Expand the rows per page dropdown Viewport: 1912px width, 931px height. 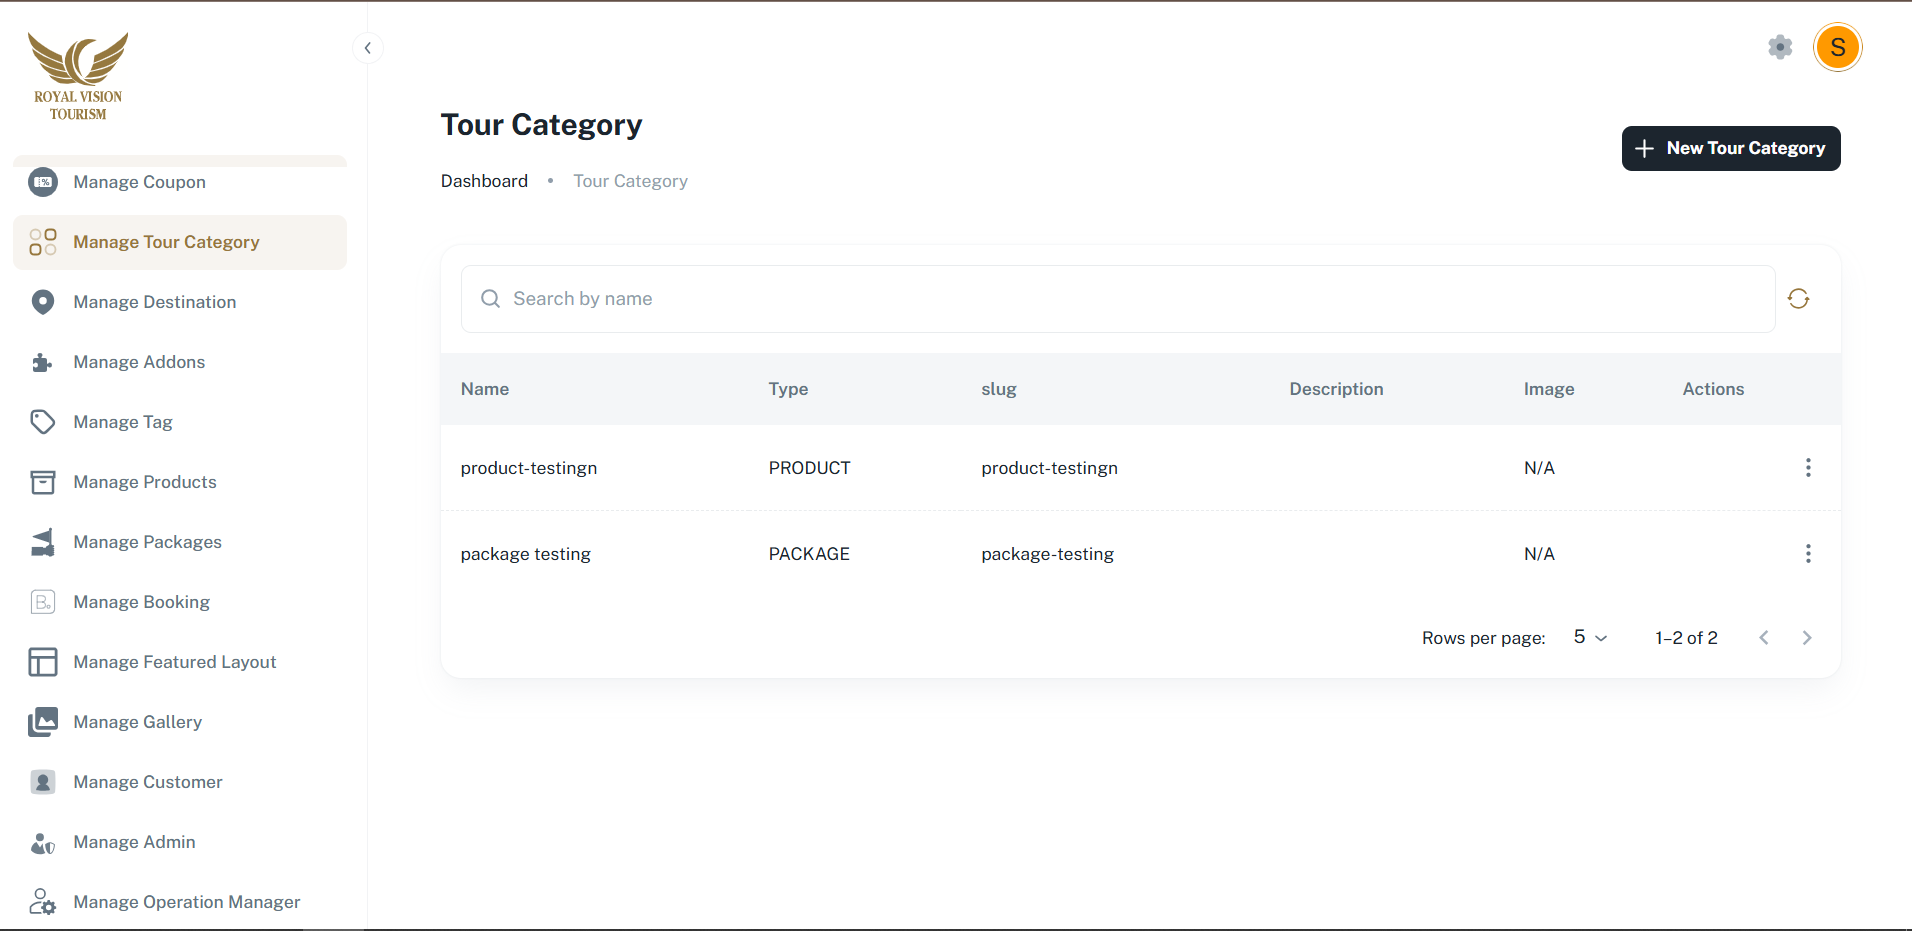1589,637
